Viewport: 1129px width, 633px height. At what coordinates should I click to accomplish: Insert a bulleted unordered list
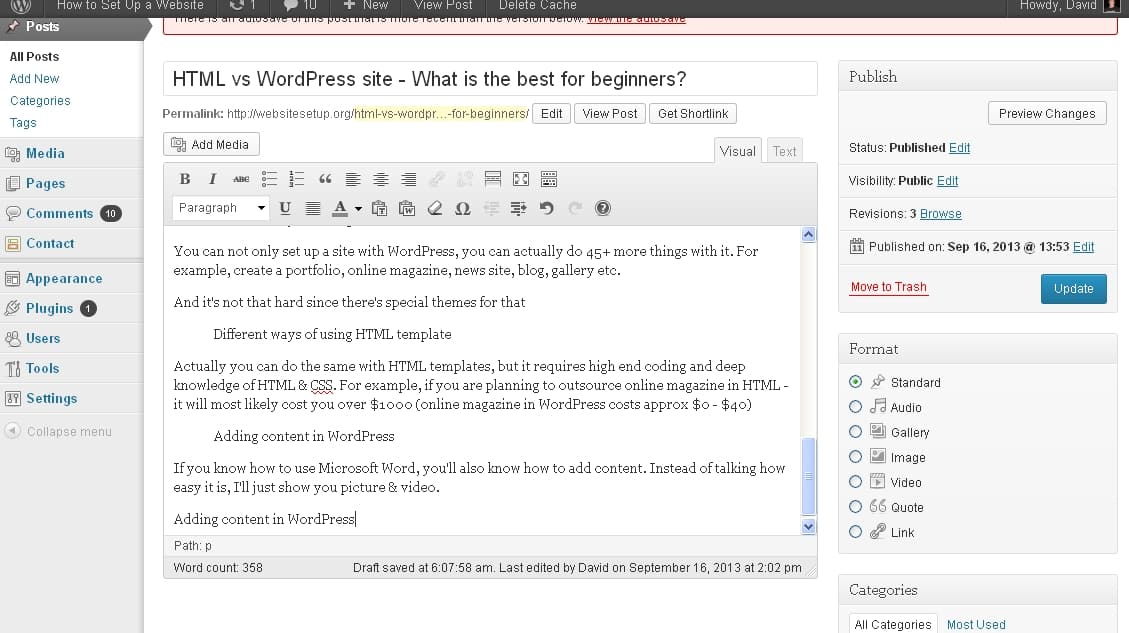(x=268, y=179)
